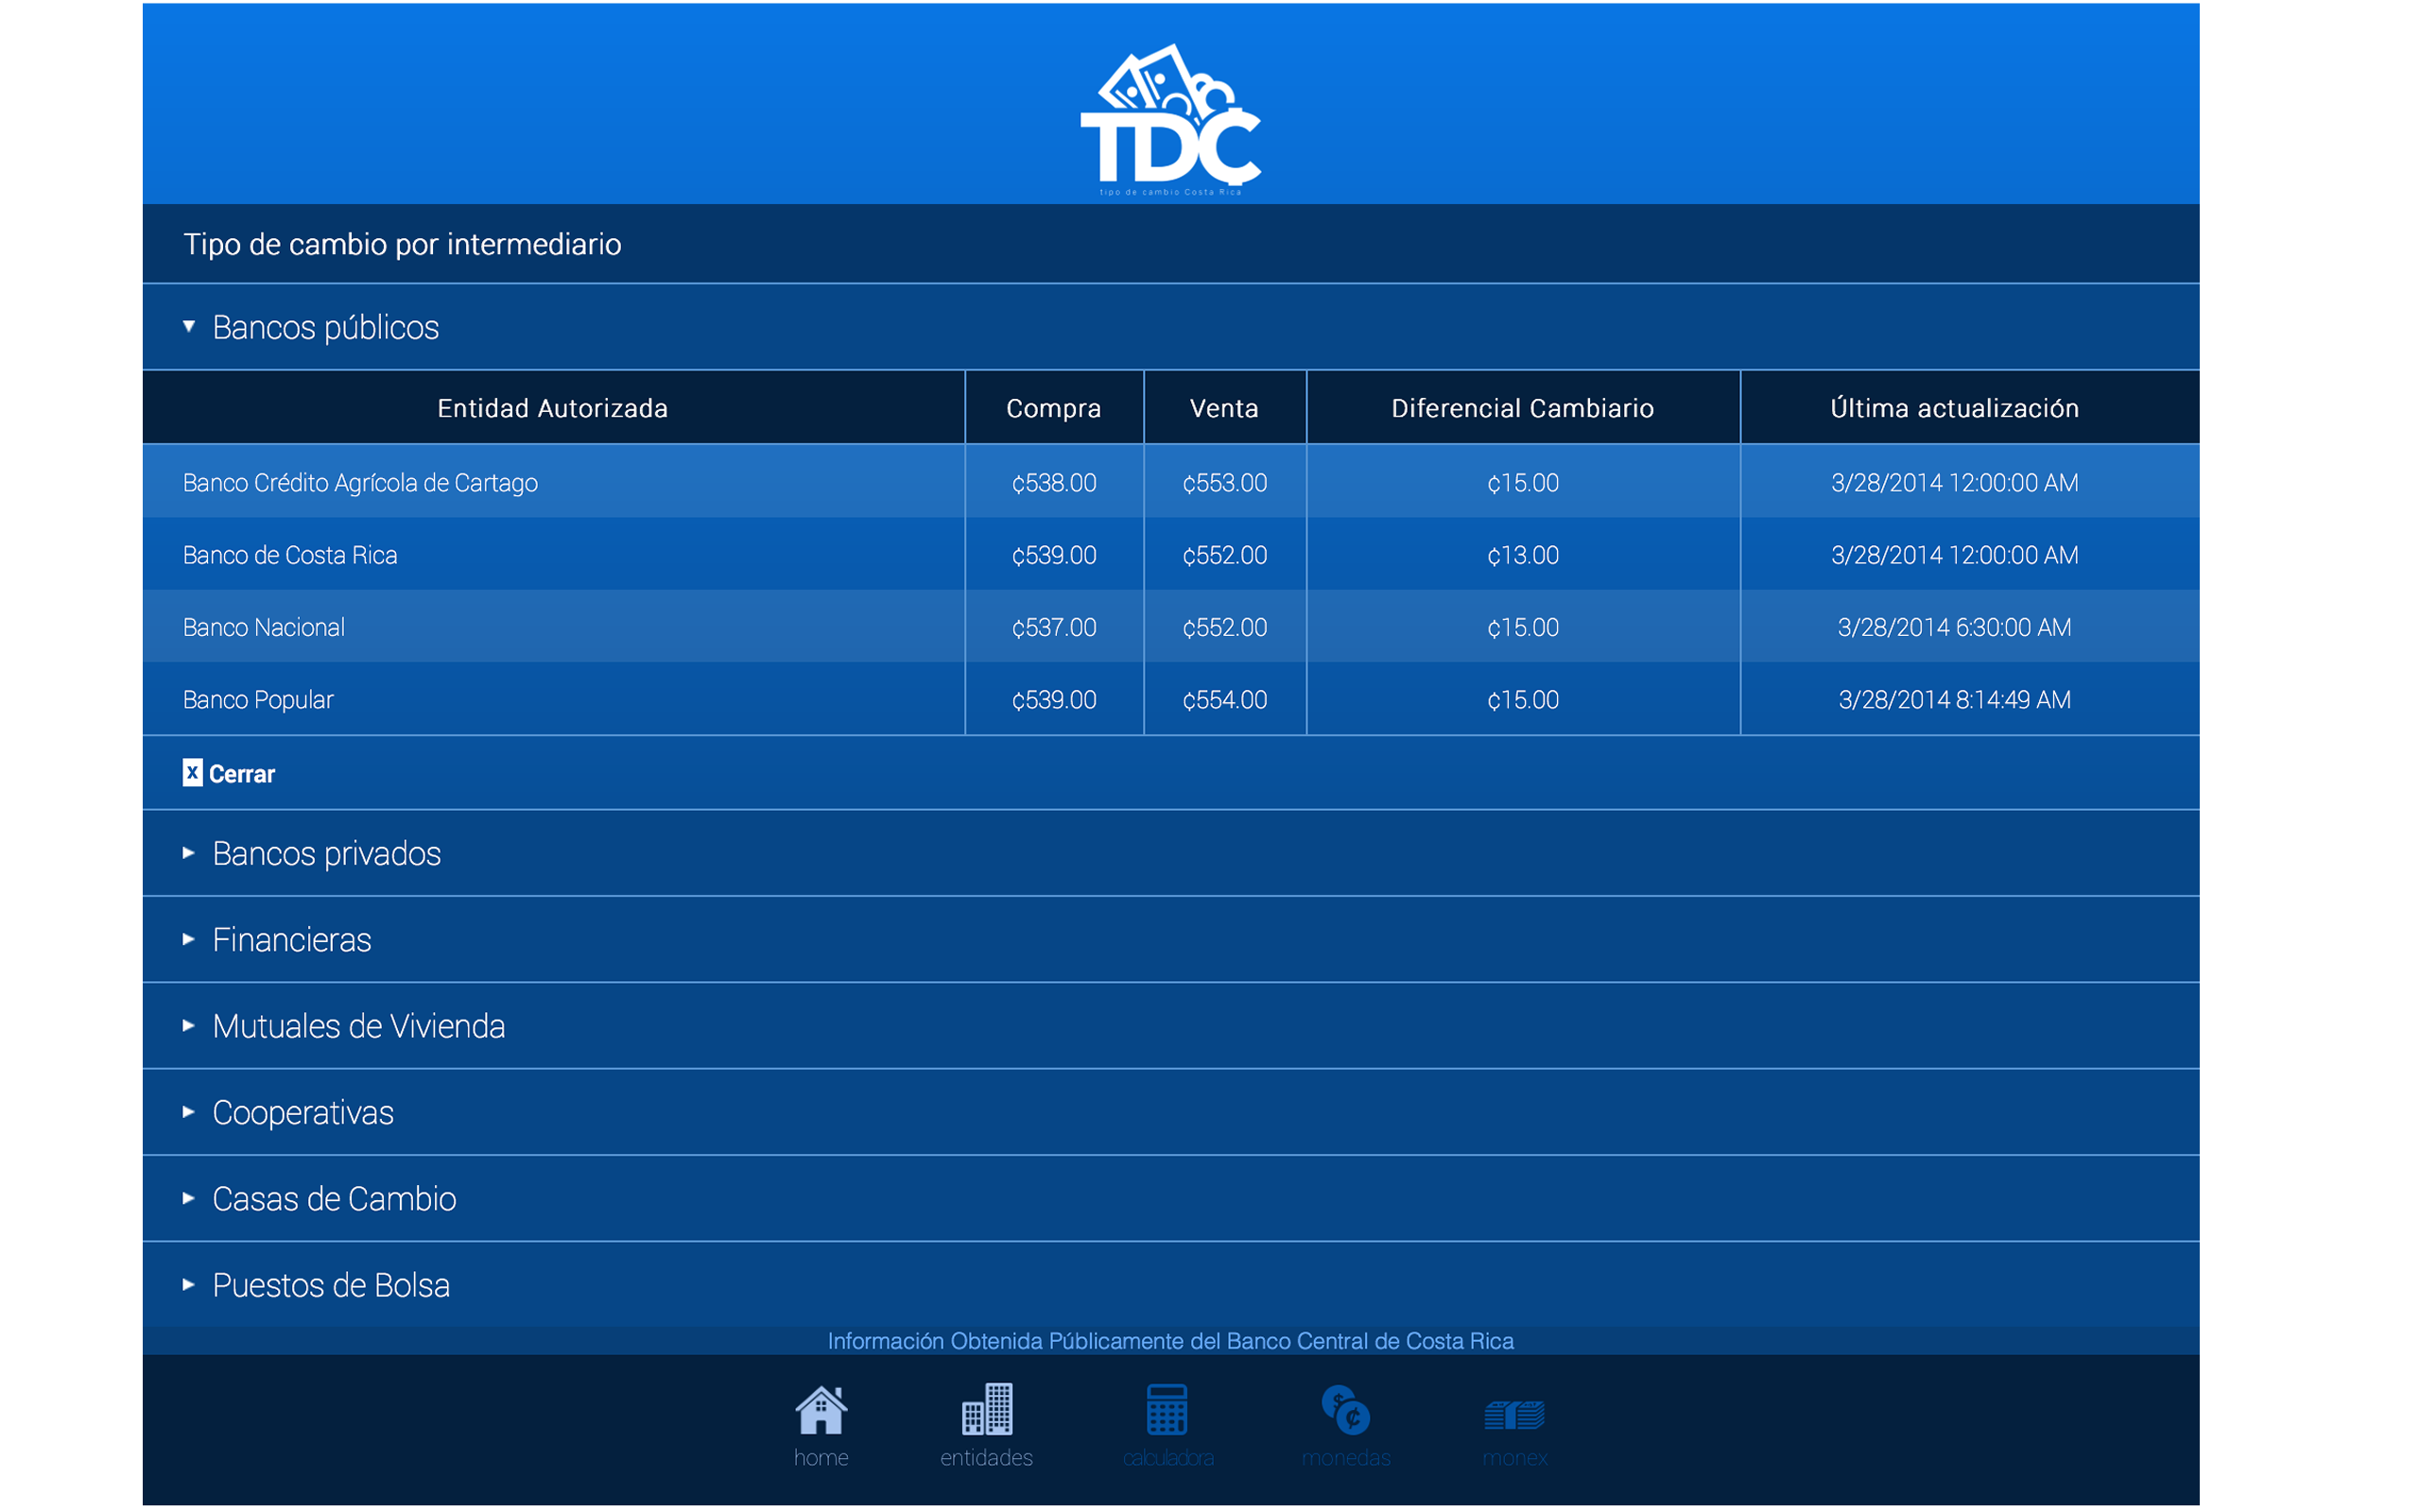2420x1512 pixels.
Task: Click the X icon beside Cerrar
Action: pos(192,773)
